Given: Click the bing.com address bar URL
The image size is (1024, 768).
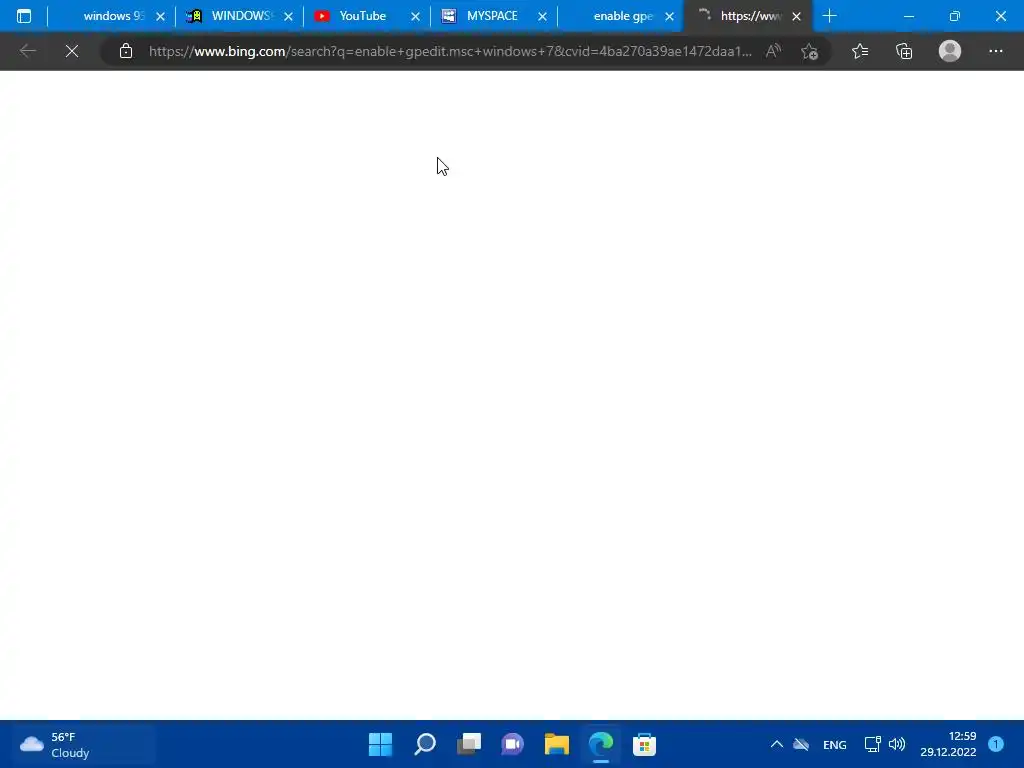Looking at the screenshot, I should pos(450,51).
